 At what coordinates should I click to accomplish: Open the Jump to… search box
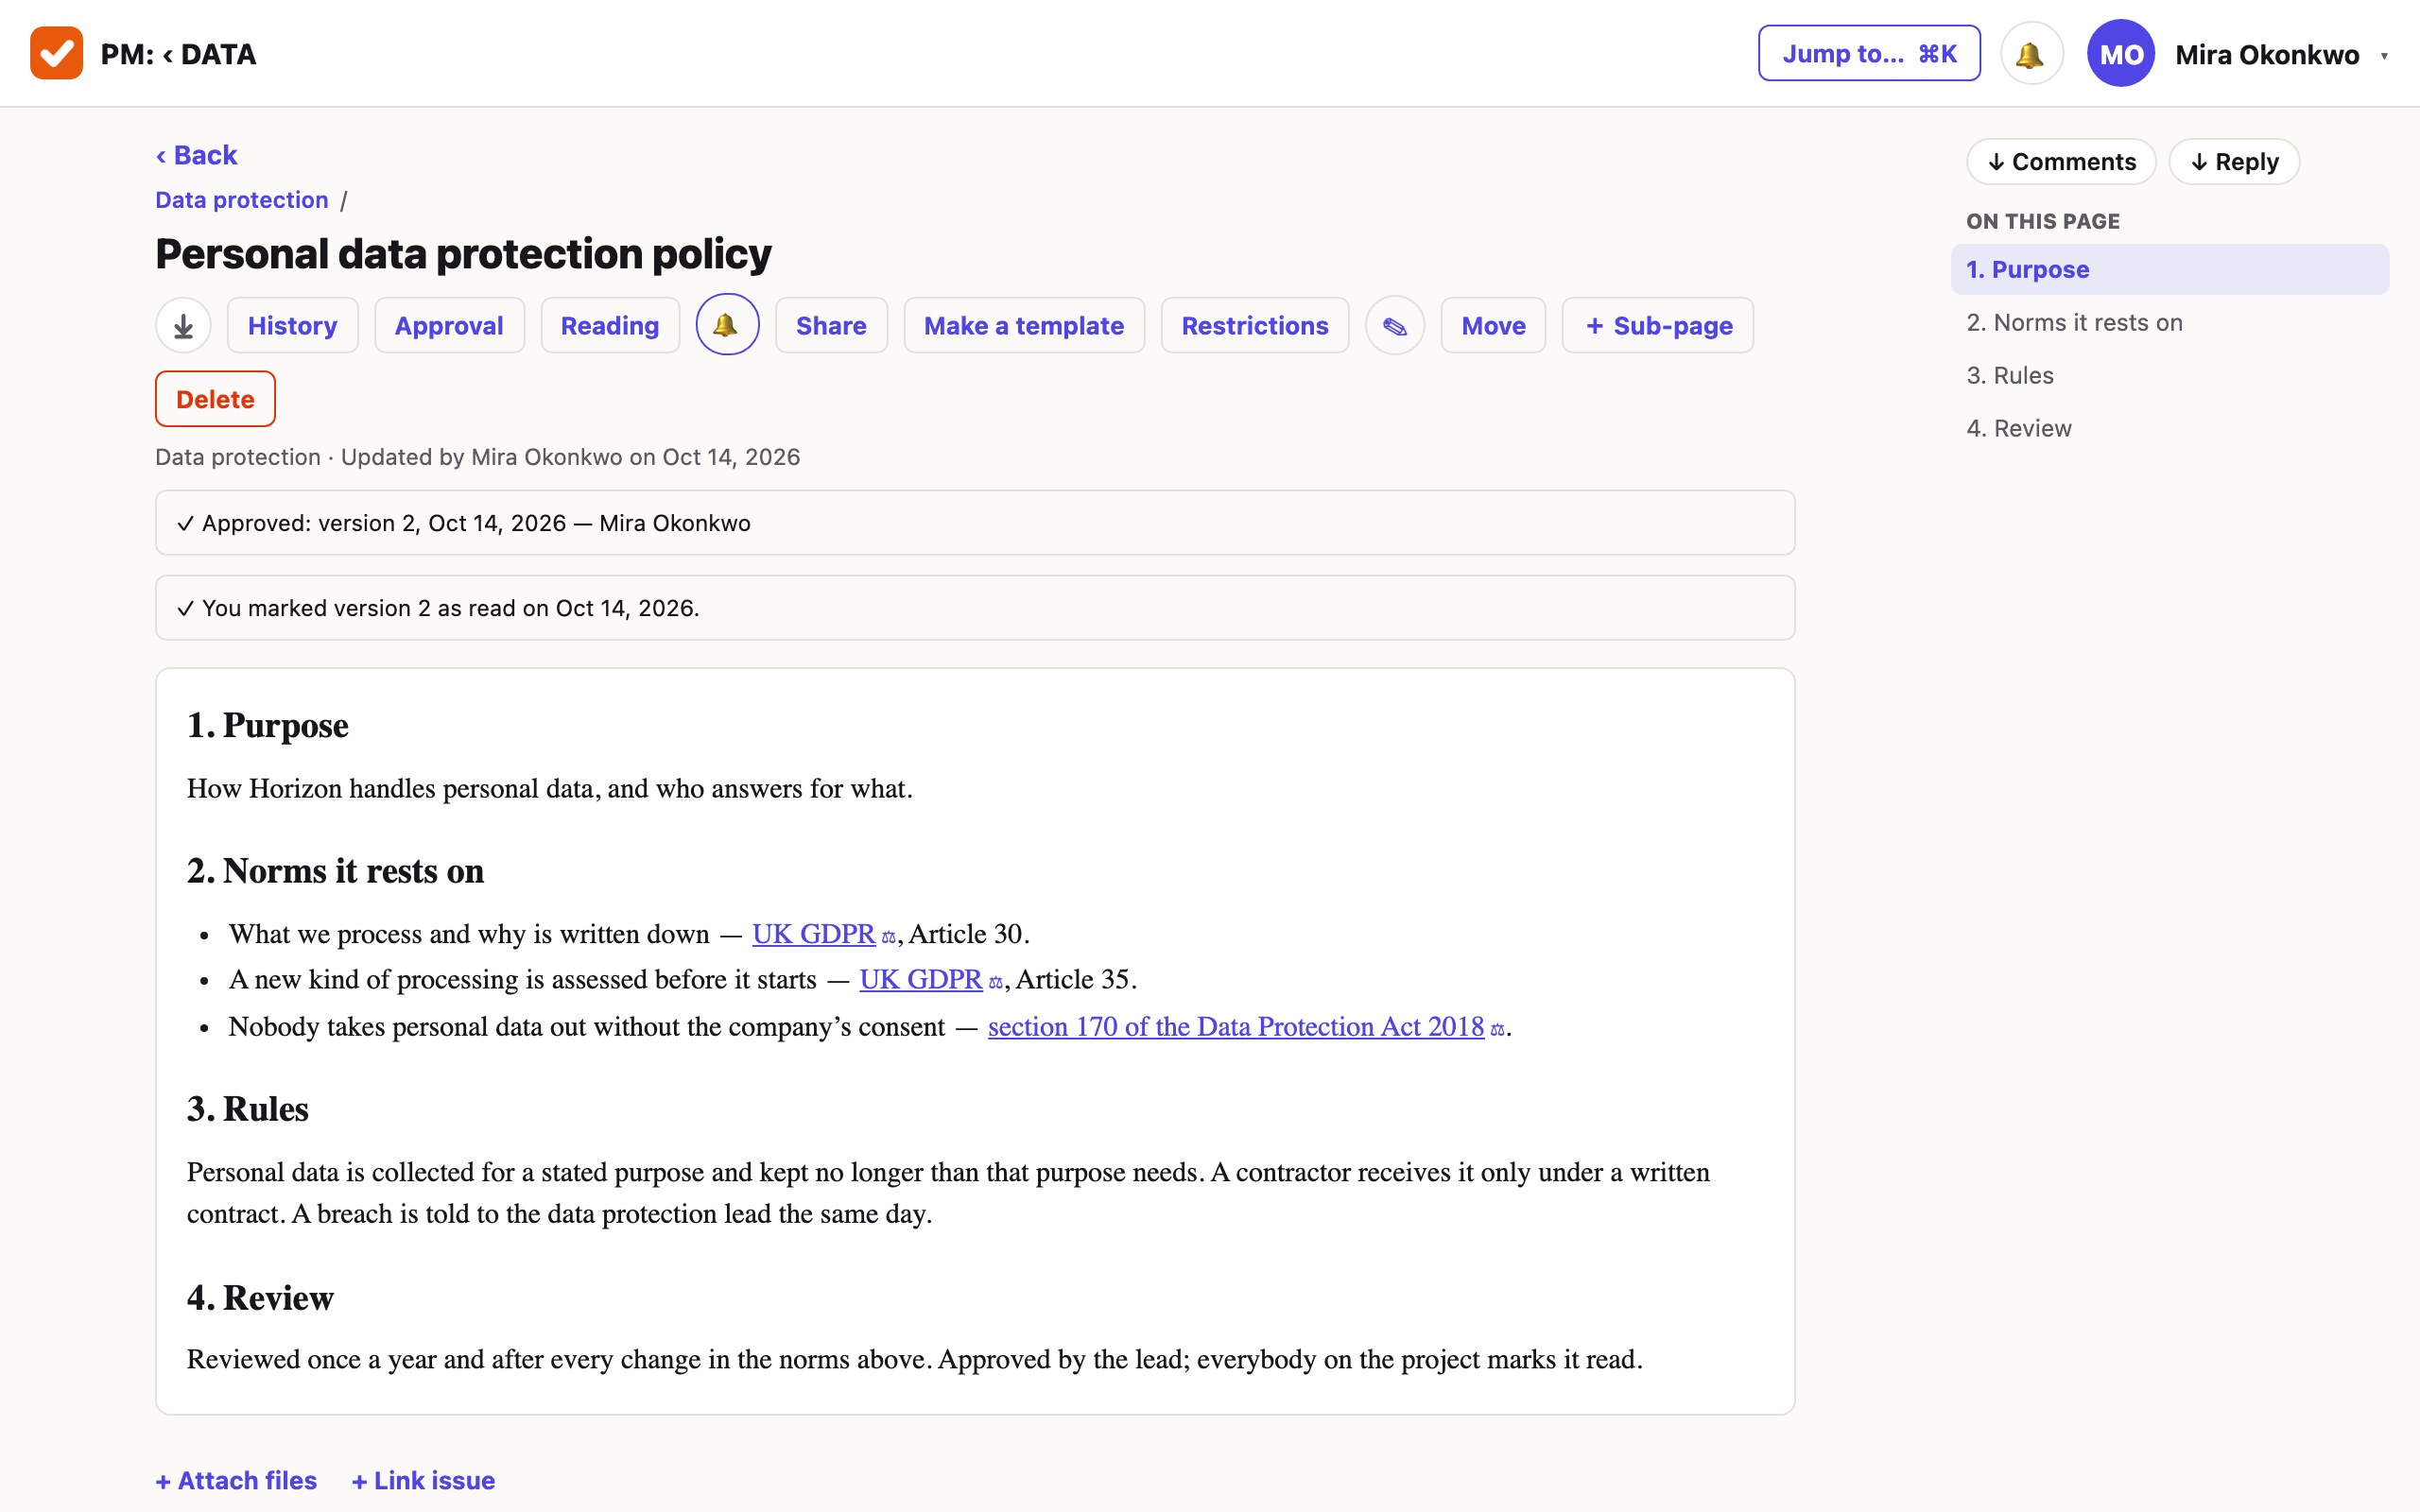tap(1869, 54)
